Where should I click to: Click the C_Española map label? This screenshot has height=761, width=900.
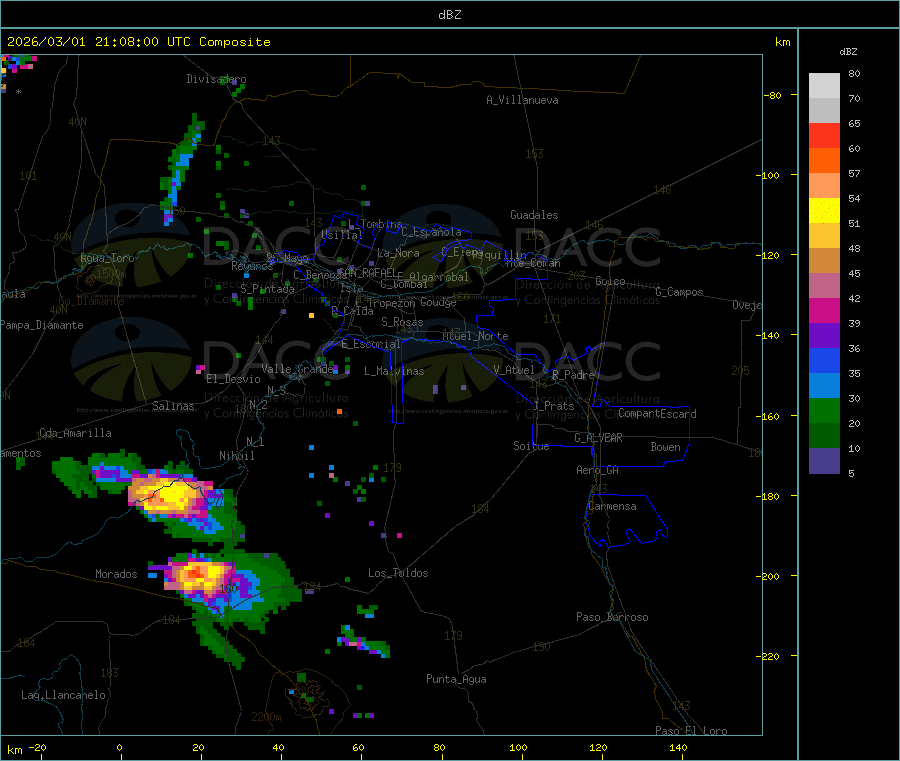[x=431, y=232]
